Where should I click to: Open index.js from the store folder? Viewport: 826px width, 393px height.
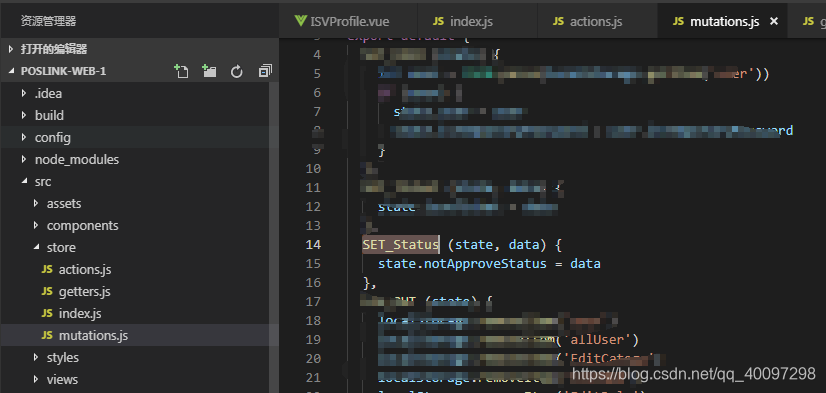pos(80,313)
